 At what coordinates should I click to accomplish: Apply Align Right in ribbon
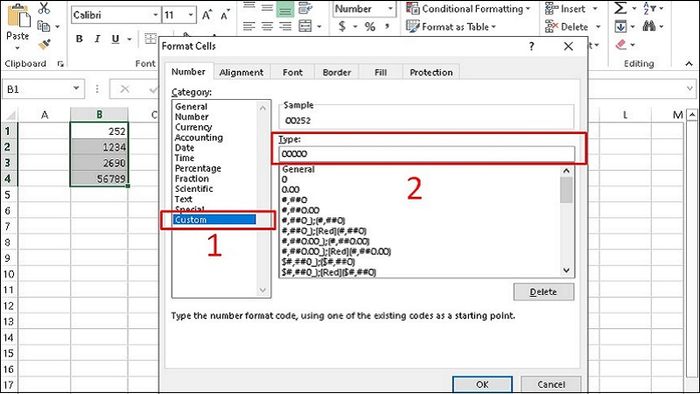(x=285, y=26)
